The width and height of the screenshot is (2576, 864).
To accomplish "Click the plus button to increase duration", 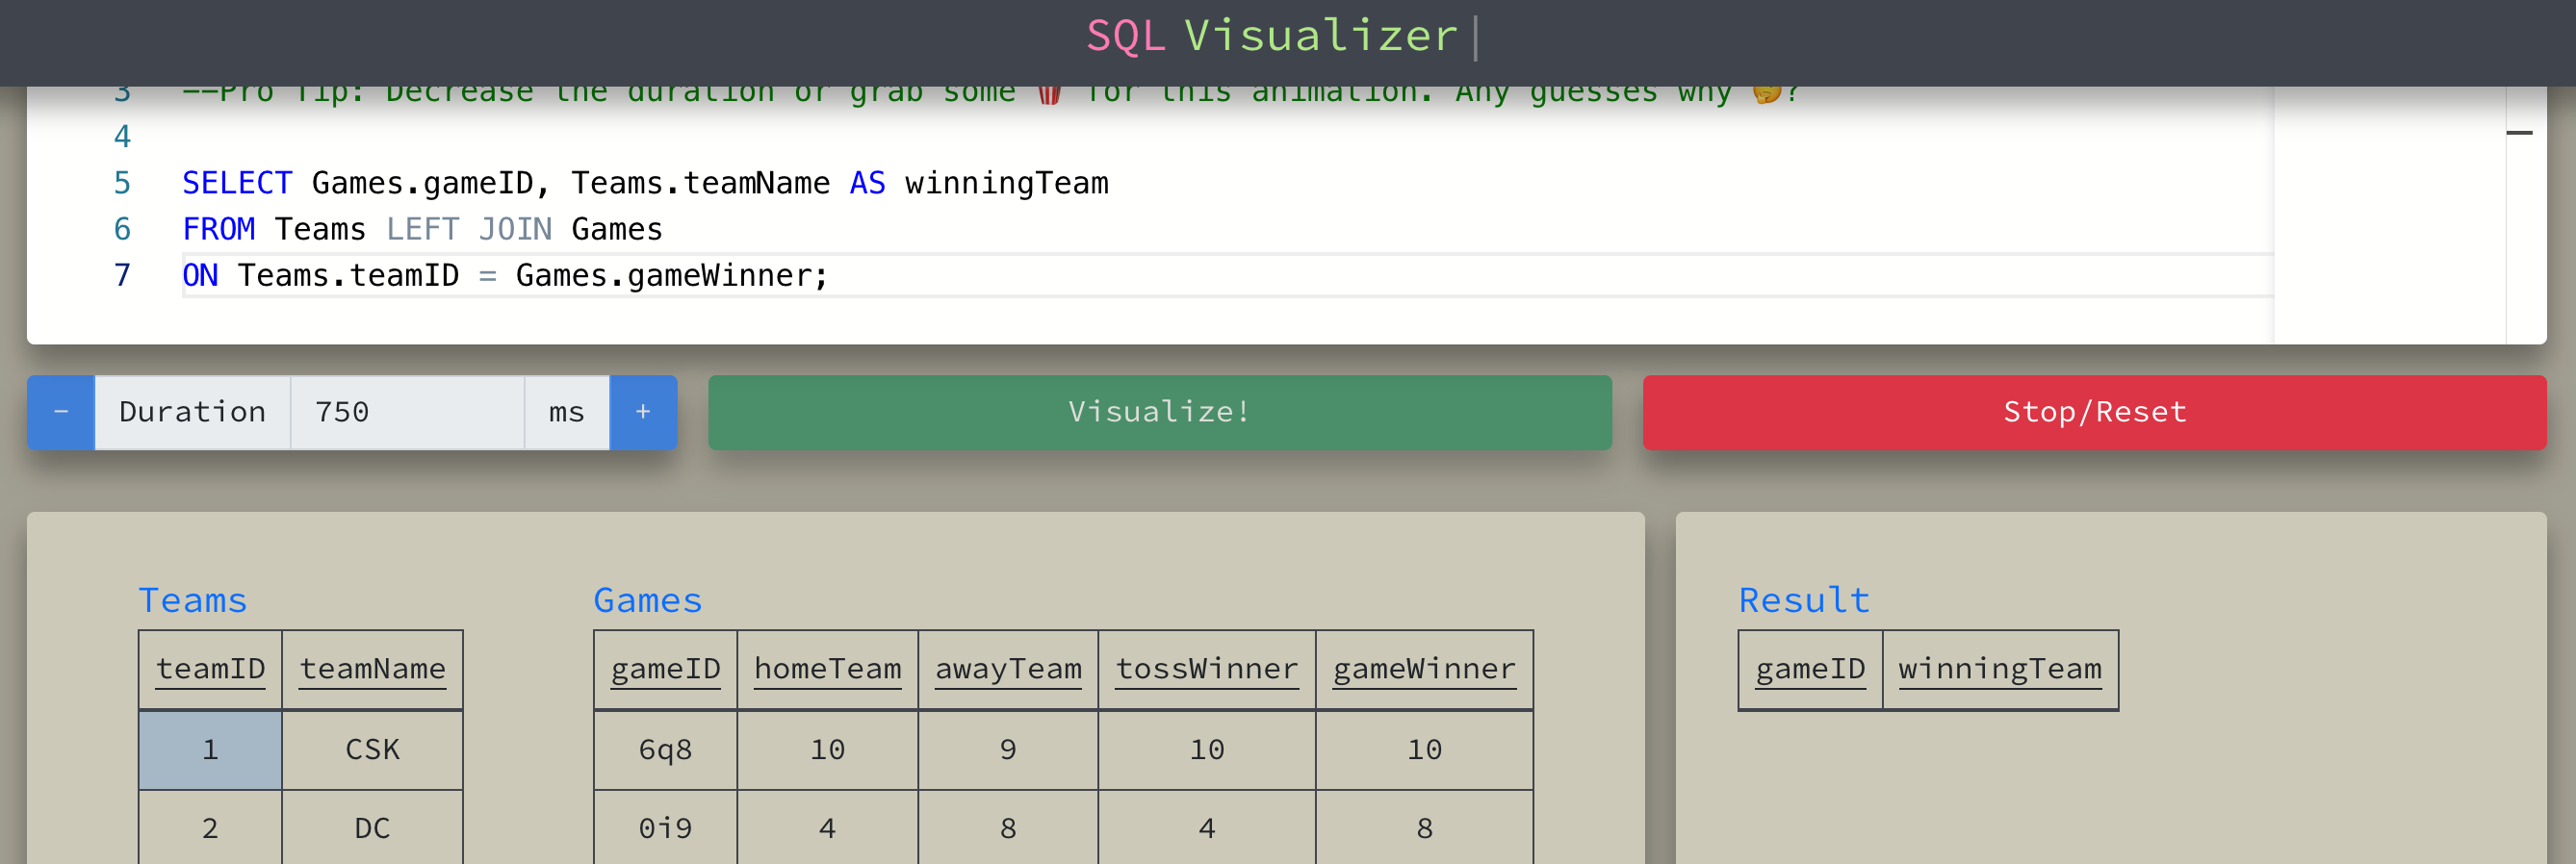I will point(643,412).
